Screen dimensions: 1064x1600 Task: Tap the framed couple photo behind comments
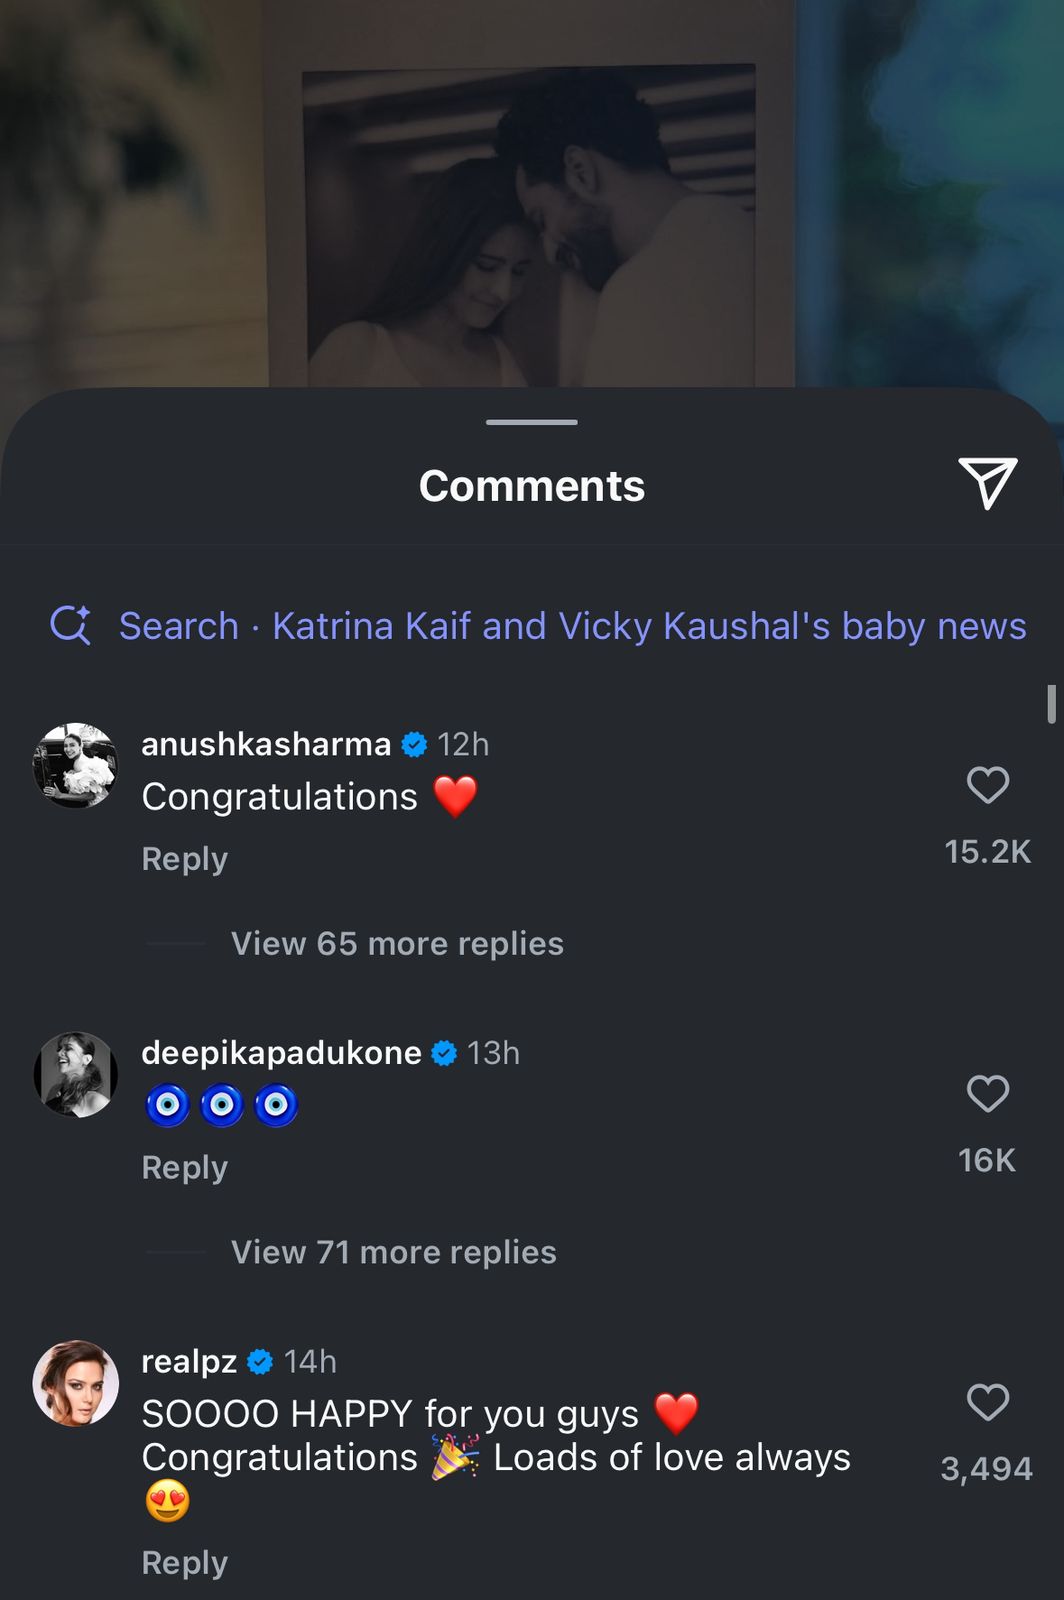pos(528,225)
